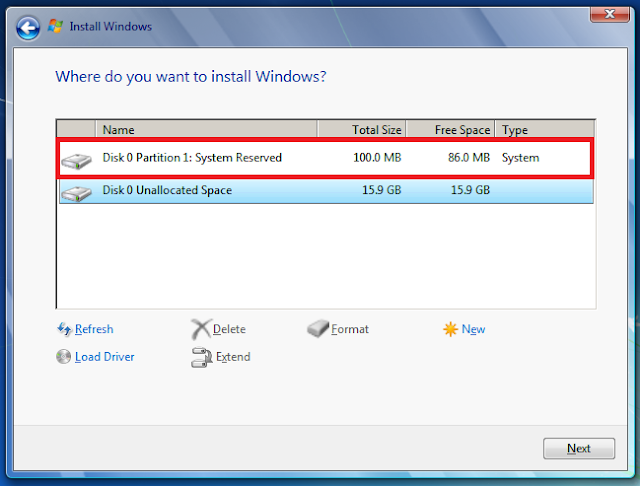Create a New partition

[473, 329]
